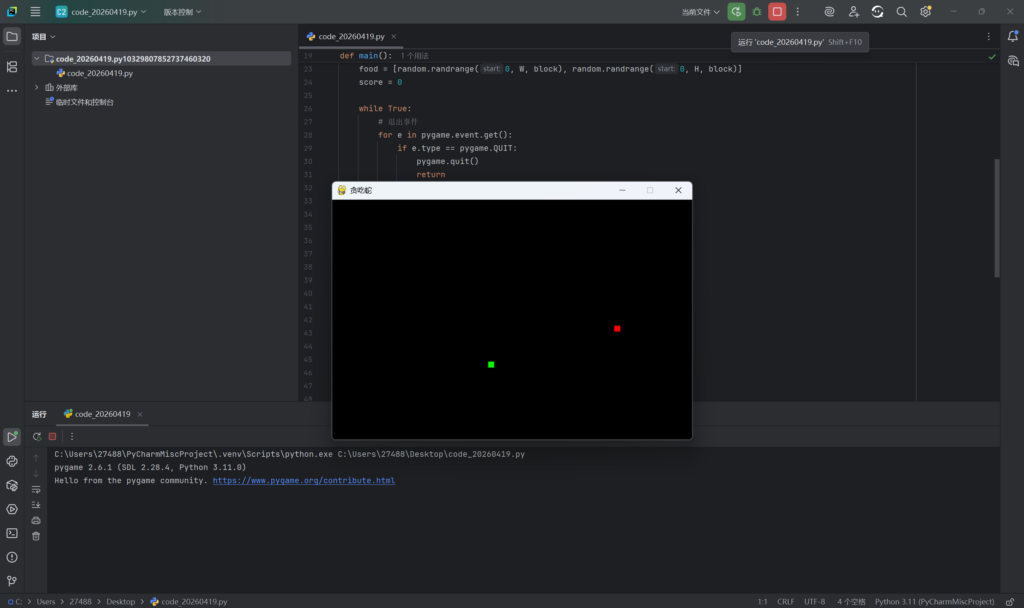The image size is (1024, 608).
Task: Click the rerun button in the top toolbar
Action: (736, 12)
